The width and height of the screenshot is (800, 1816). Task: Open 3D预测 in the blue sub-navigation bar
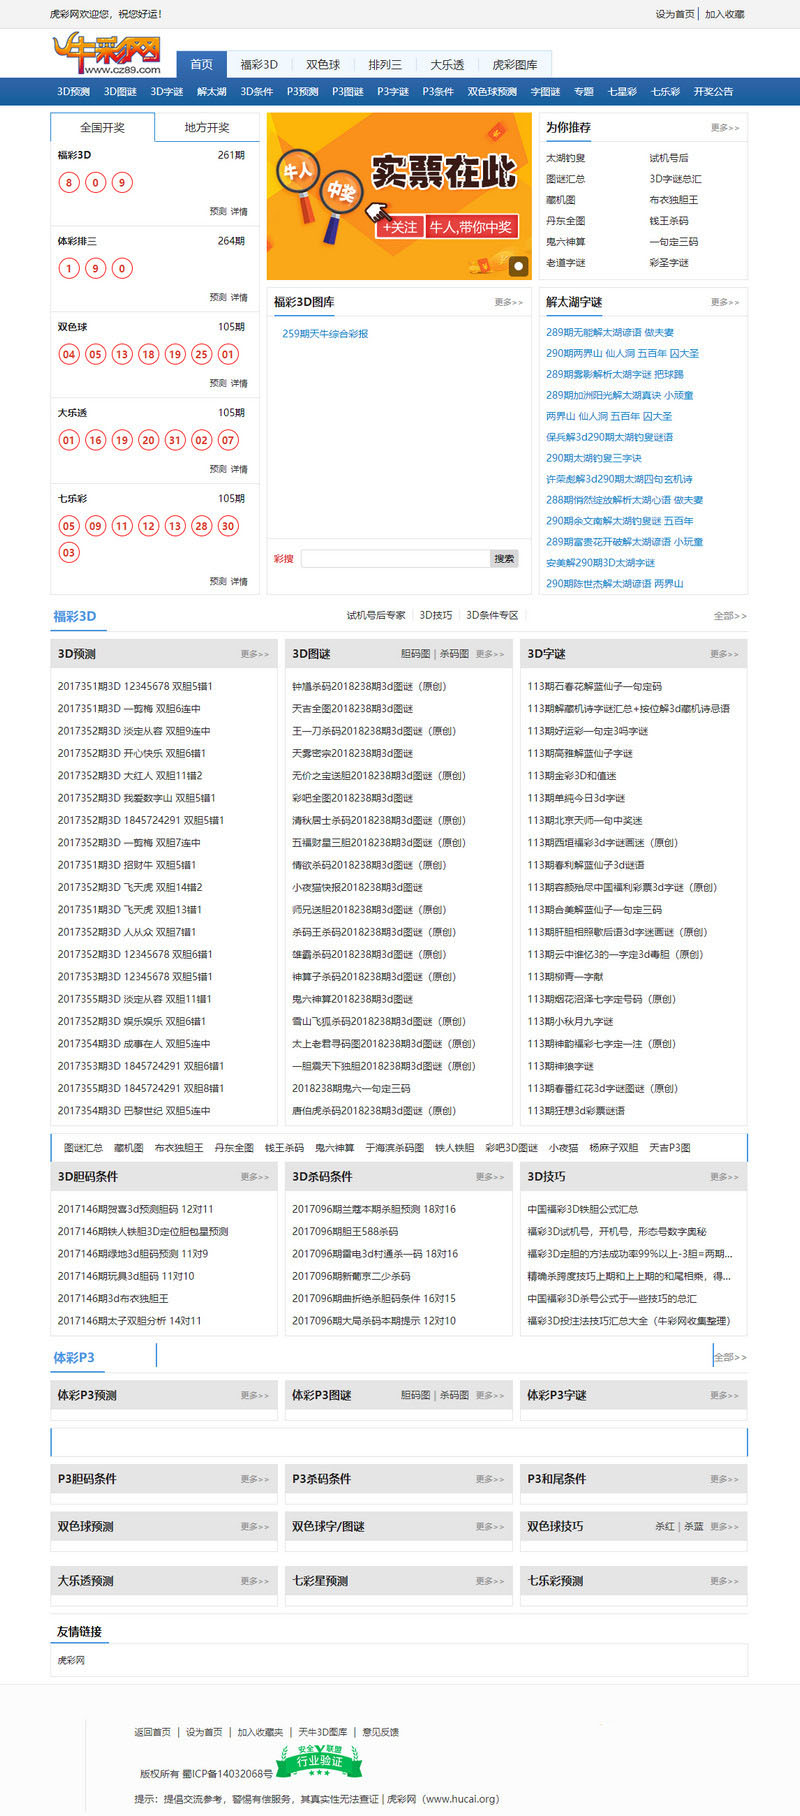pos(73,91)
